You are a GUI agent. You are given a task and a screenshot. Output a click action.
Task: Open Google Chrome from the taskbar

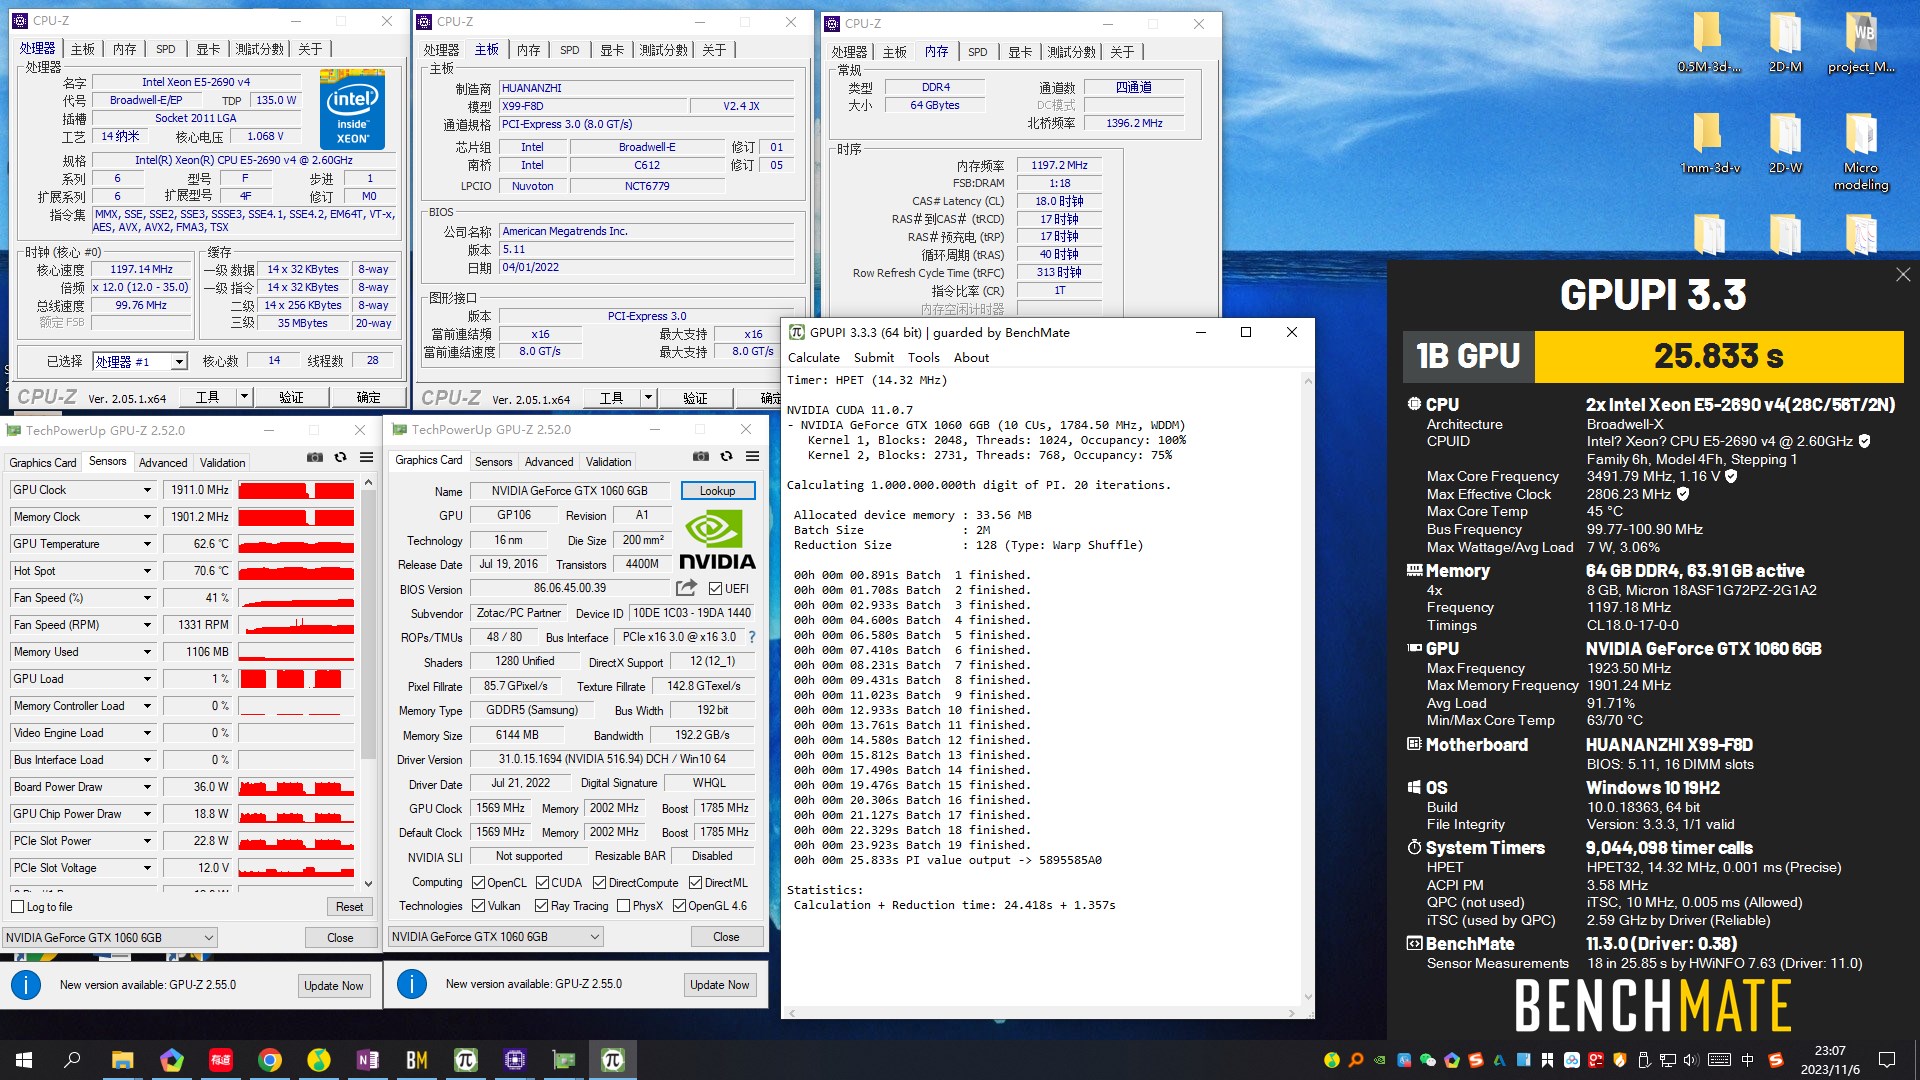pyautogui.click(x=269, y=1060)
